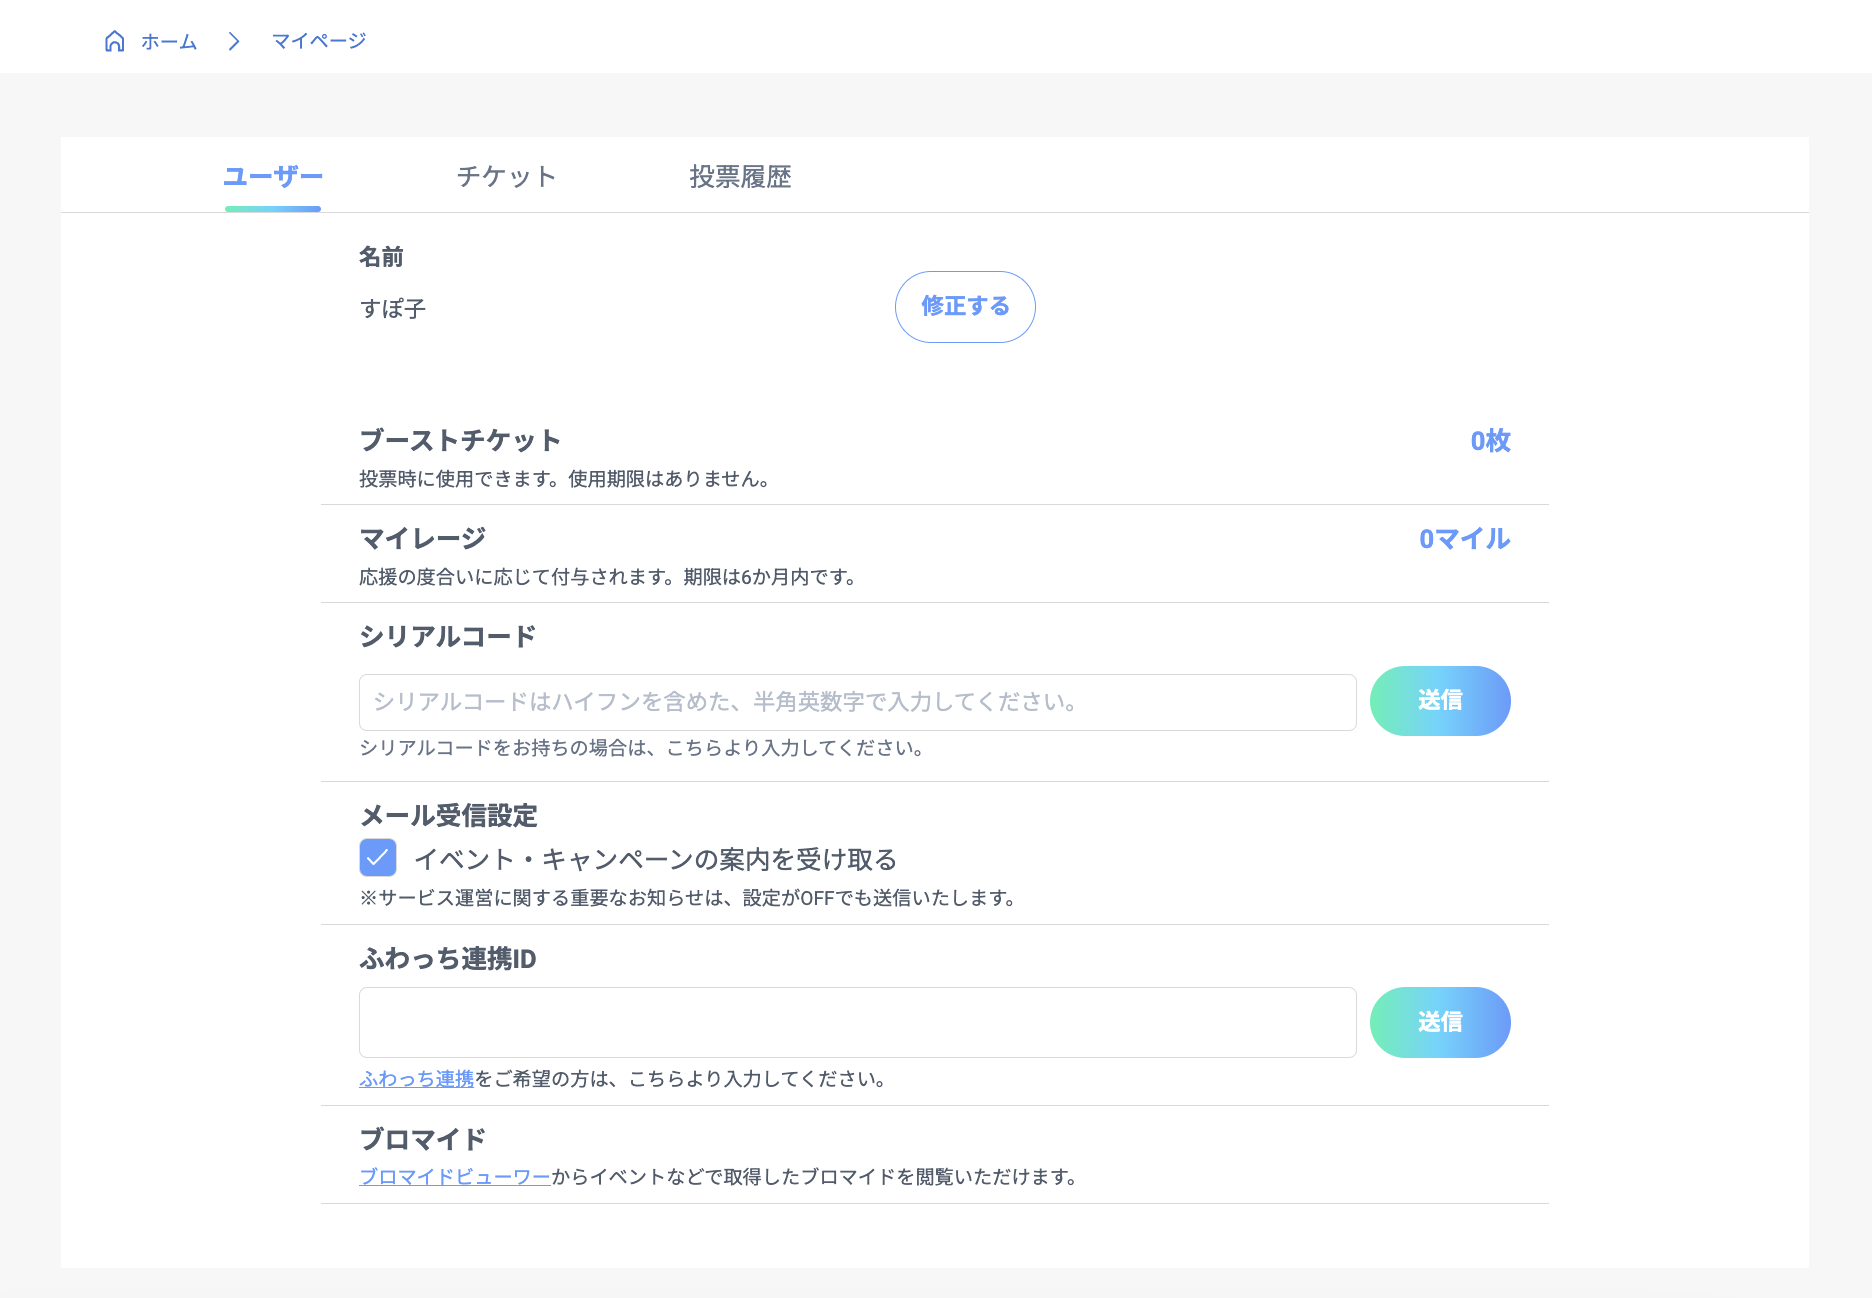The height and width of the screenshot is (1298, 1872).
Task: Click マイページ in the breadcrumb
Action: point(318,41)
